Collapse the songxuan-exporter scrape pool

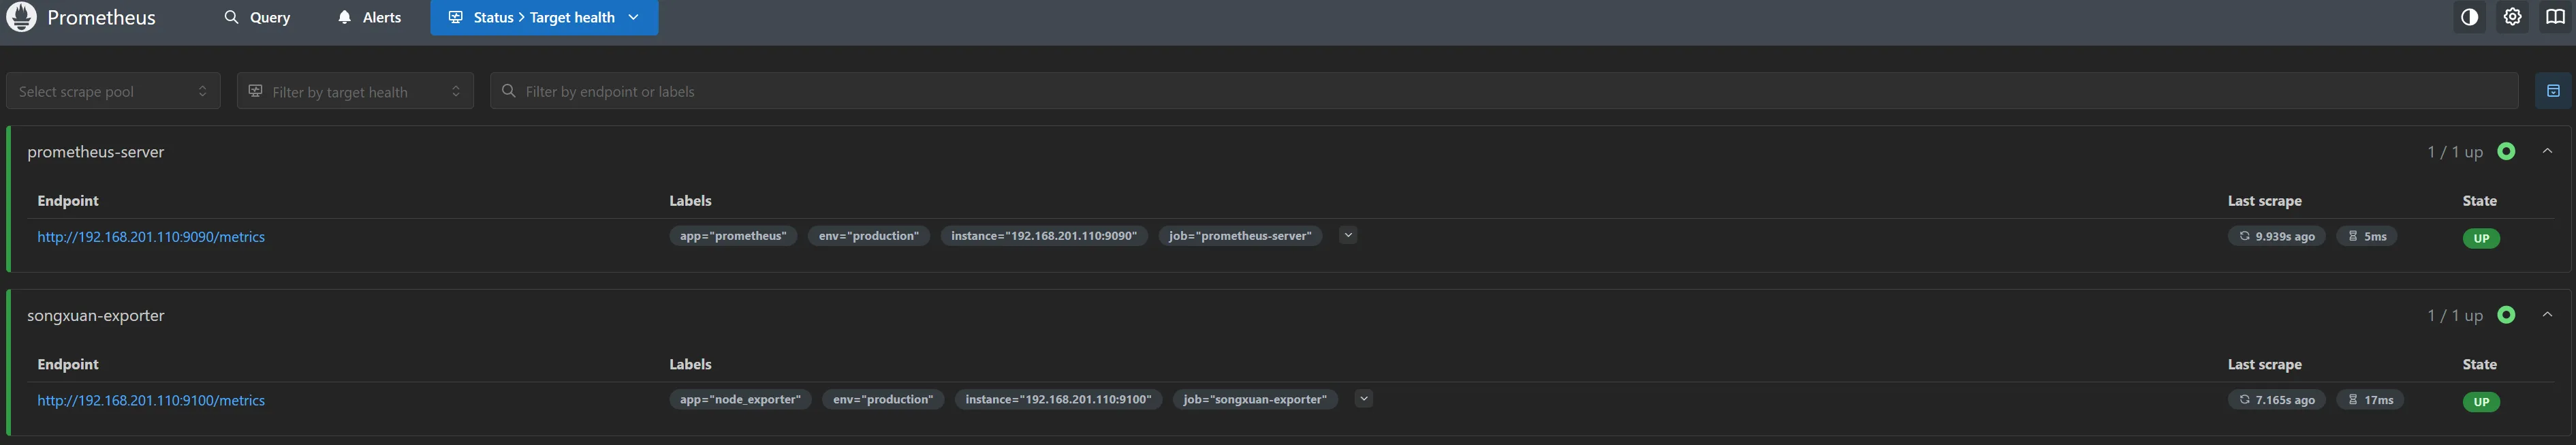2547,315
